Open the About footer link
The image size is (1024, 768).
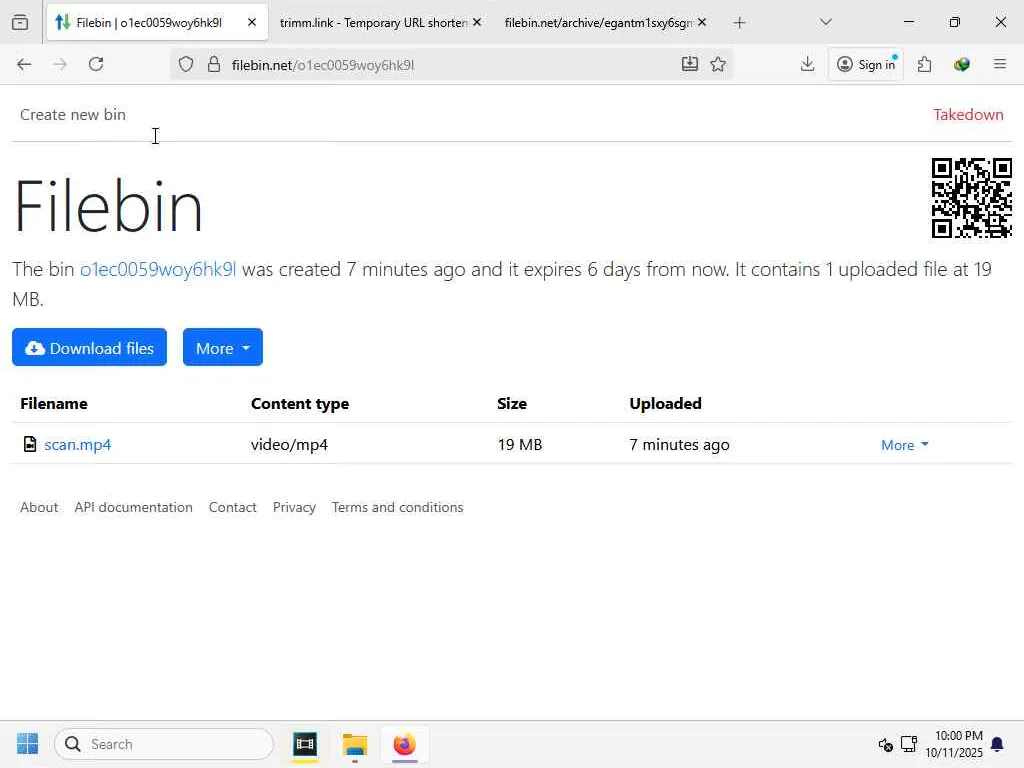(39, 507)
